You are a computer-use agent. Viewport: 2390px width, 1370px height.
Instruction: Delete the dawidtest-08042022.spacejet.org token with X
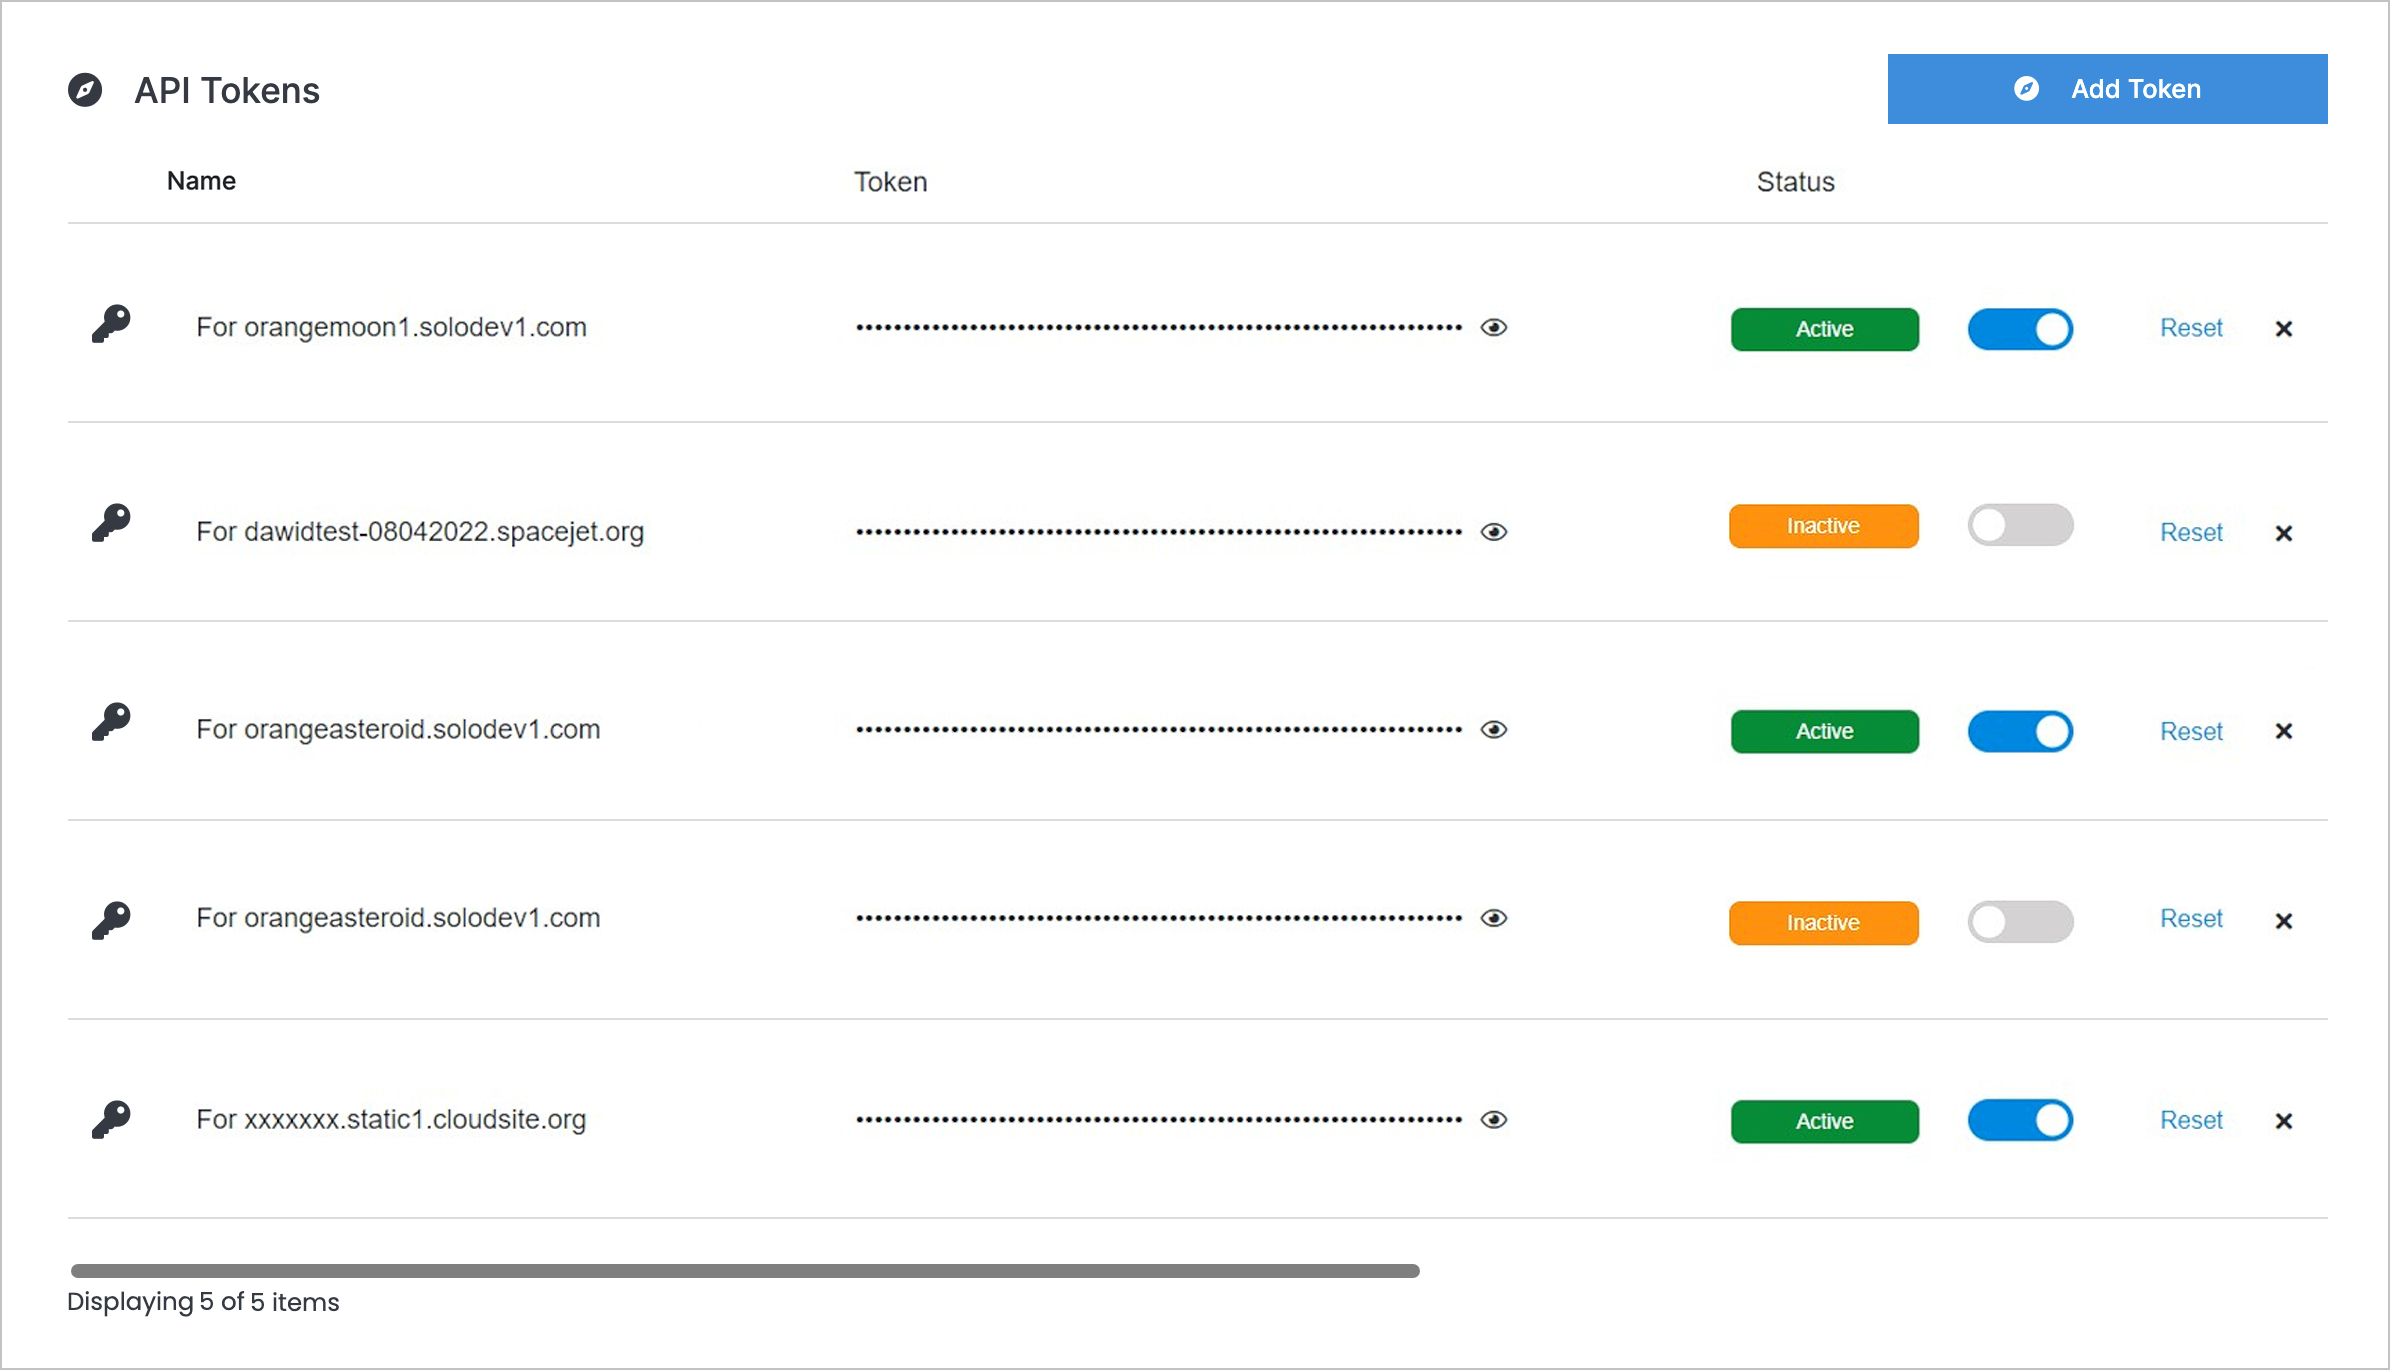pyautogui.click(x=2284, y=533)
